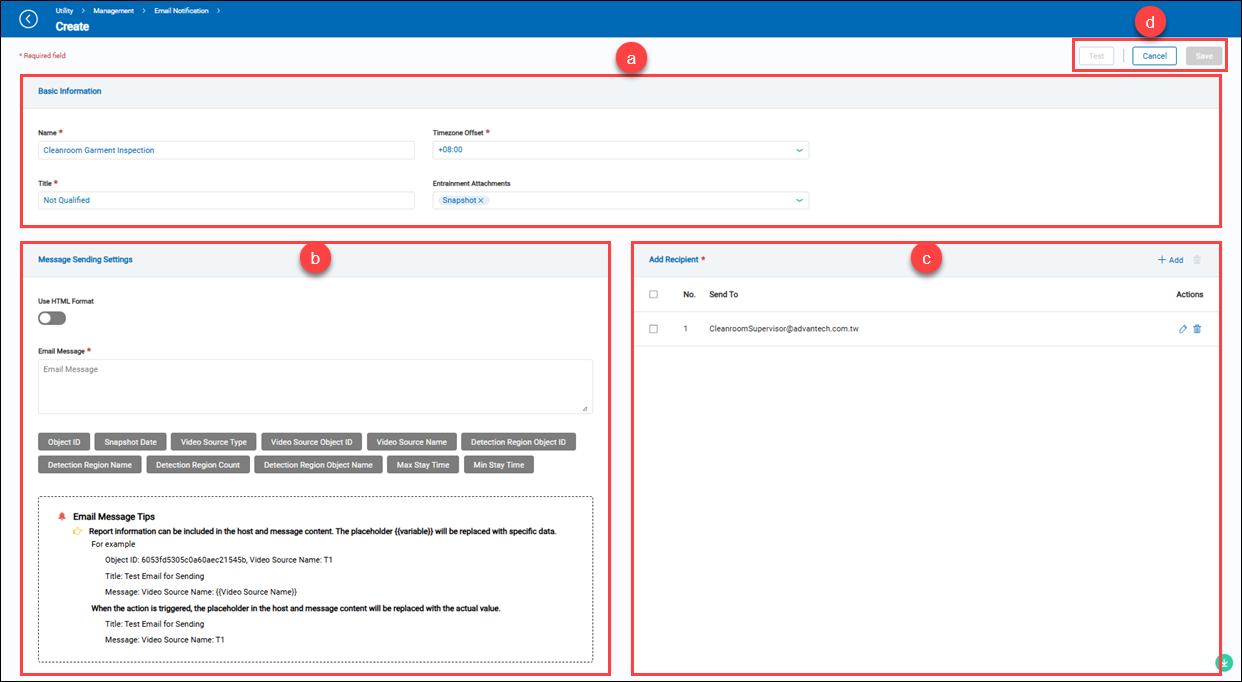Click the Cancel button

pyautogui.click(x=1154, y=55)
